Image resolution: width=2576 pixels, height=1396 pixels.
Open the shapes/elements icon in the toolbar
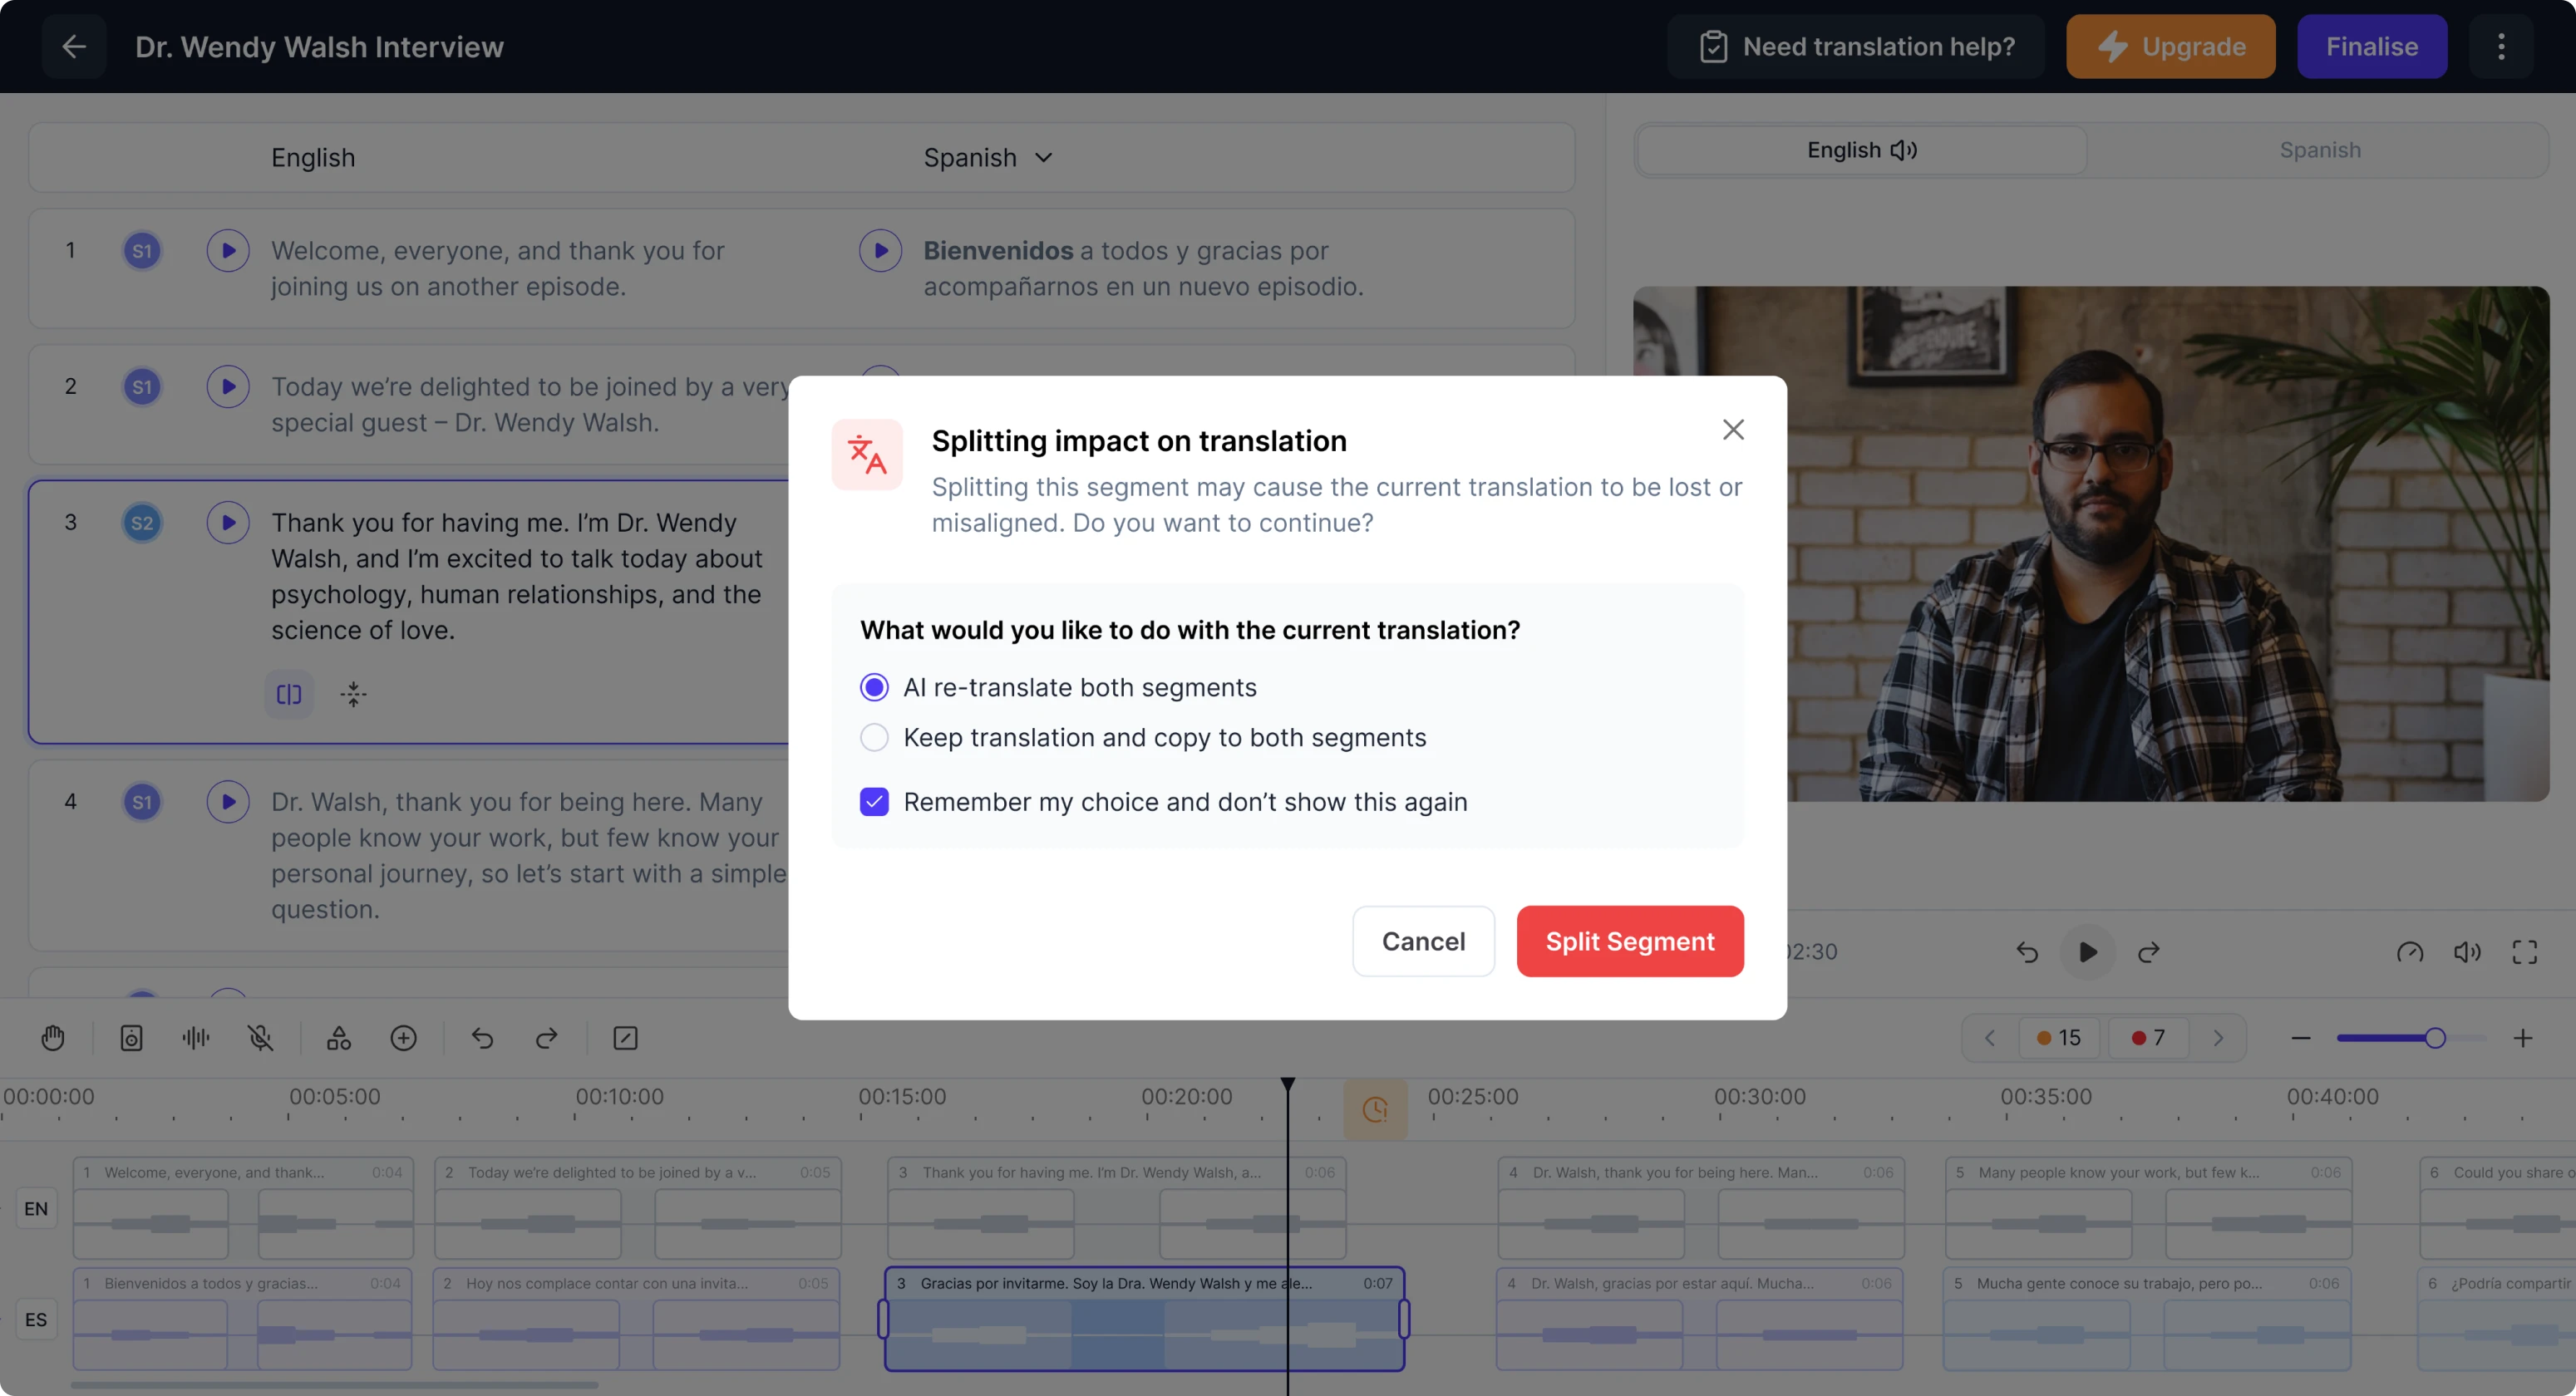tap(338, 1037)
